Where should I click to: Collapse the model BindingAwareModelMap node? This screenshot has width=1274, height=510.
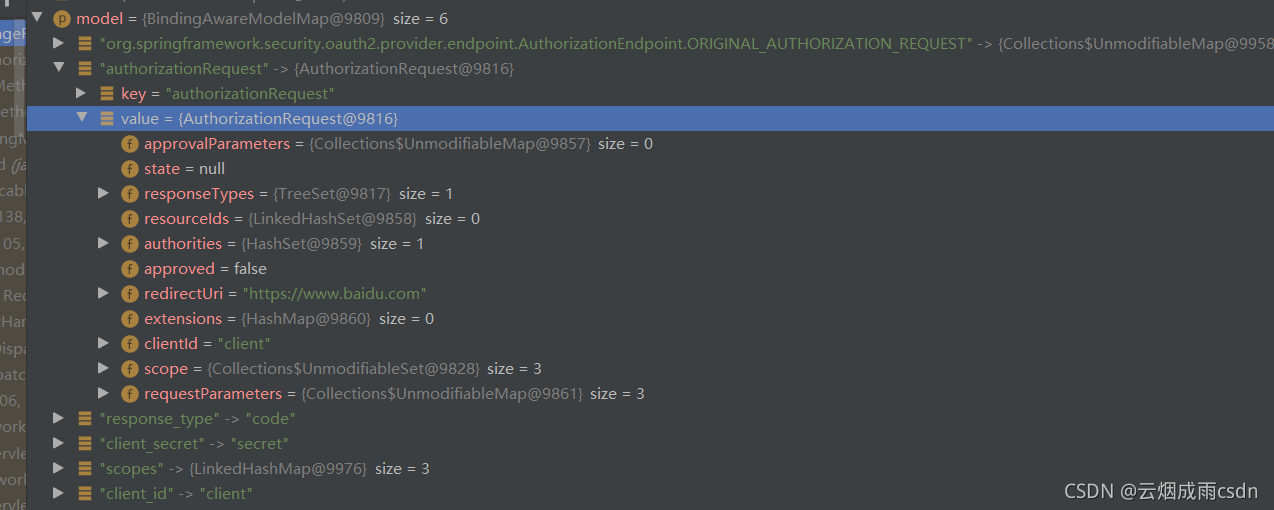tap(37, 18)
